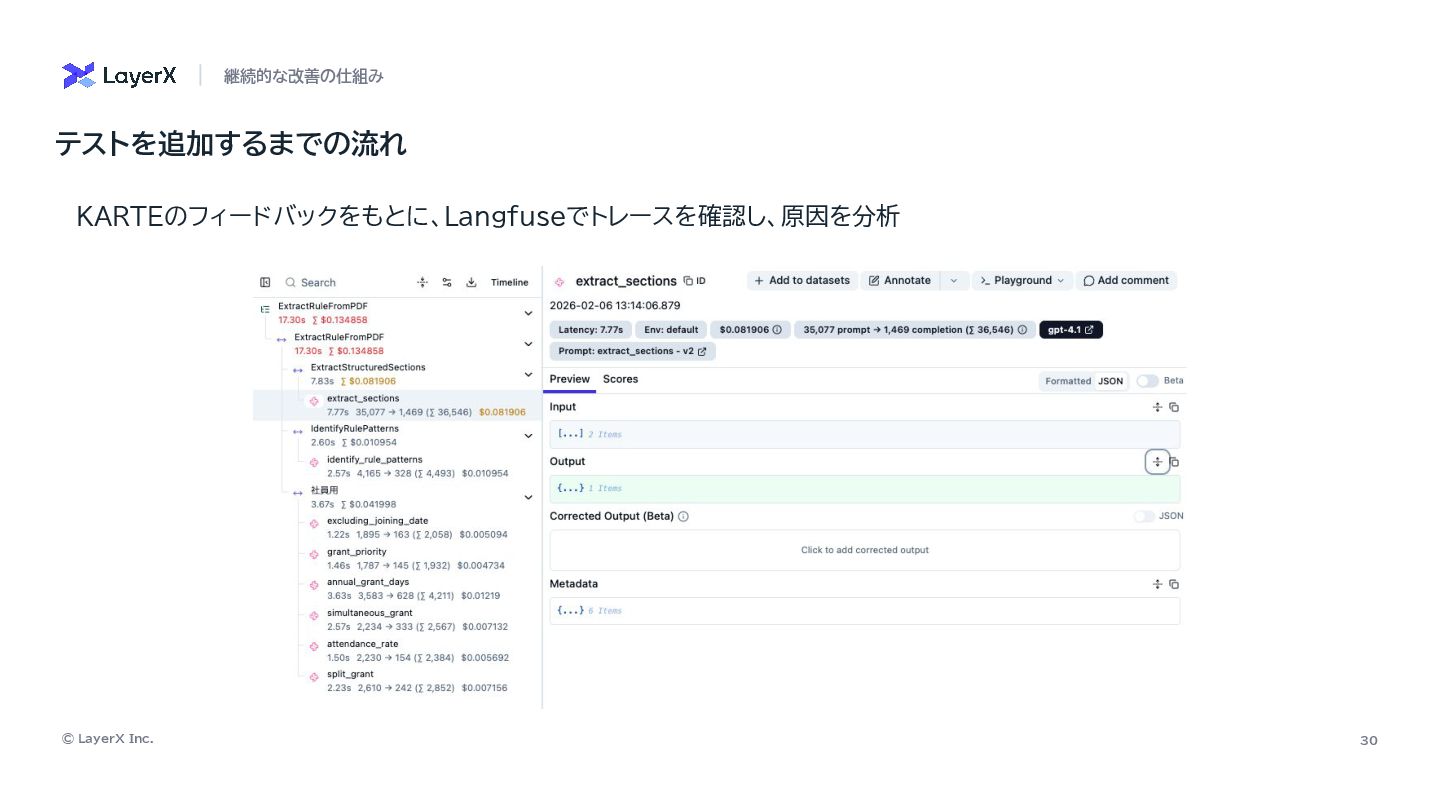Switch to the Scores tab
1440x810 pixels.
pos(620,379)
